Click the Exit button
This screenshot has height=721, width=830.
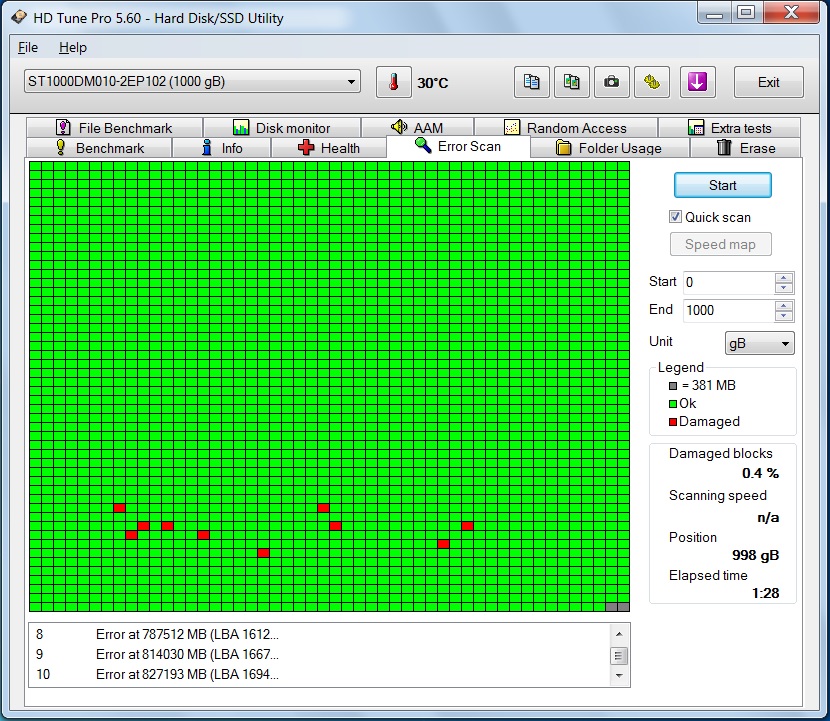[769, 82]
